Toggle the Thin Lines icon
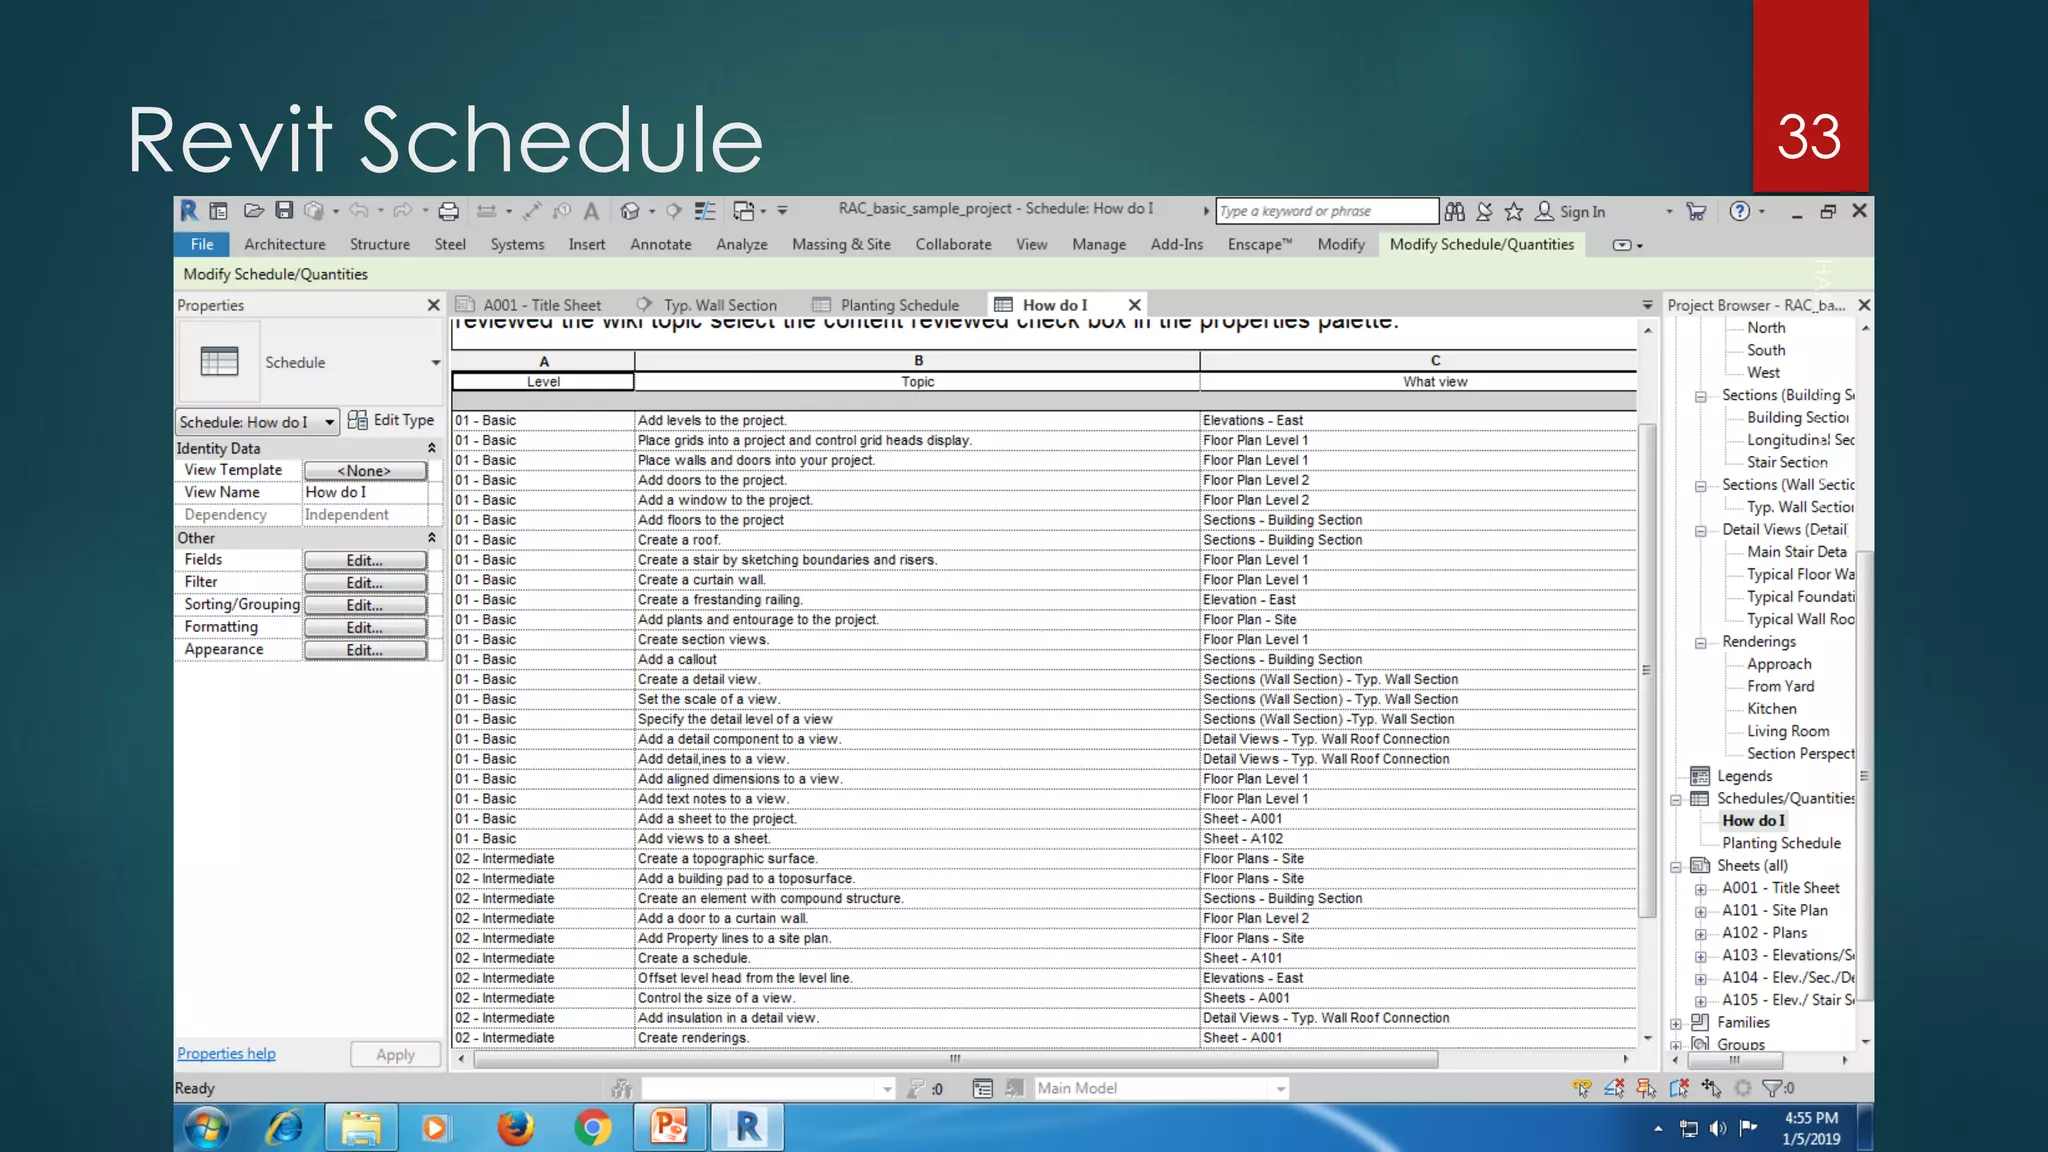 (705, 211)
